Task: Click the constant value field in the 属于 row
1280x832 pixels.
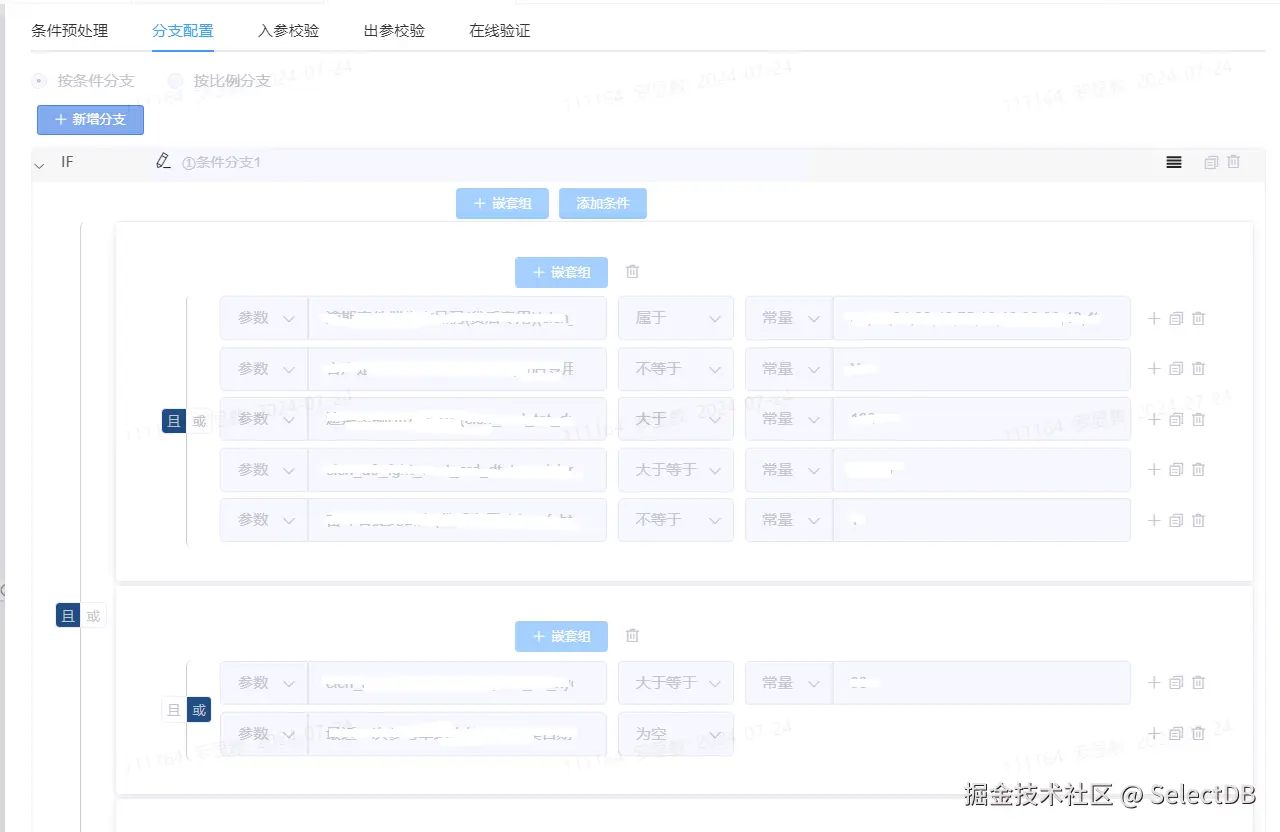Action: point(981,318)
